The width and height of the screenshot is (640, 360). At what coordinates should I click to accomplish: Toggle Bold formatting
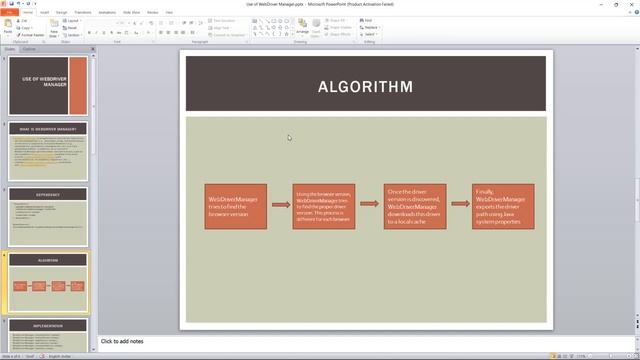[89, 33]
